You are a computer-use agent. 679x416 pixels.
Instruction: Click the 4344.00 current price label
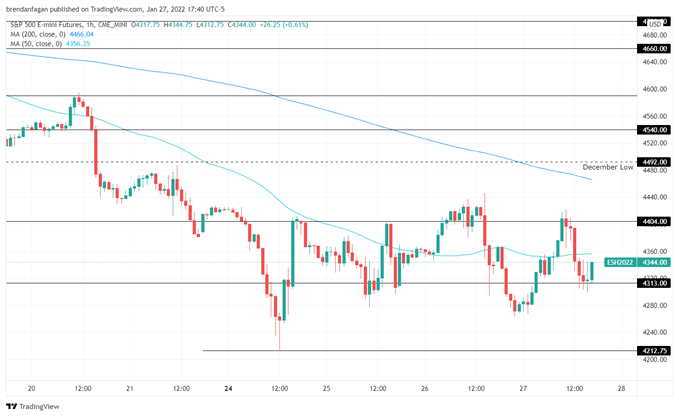click(x=655, y=262)
